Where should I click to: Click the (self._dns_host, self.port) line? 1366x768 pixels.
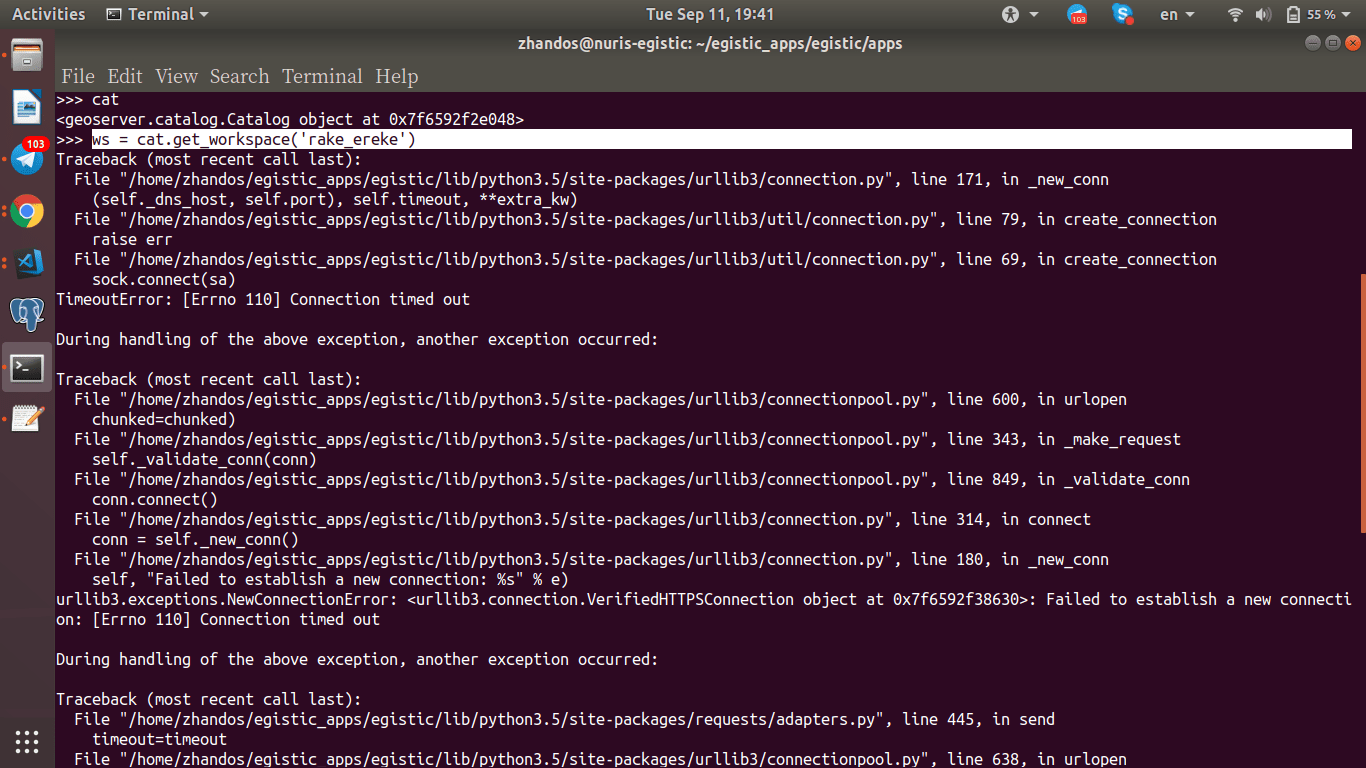point(335,199)
